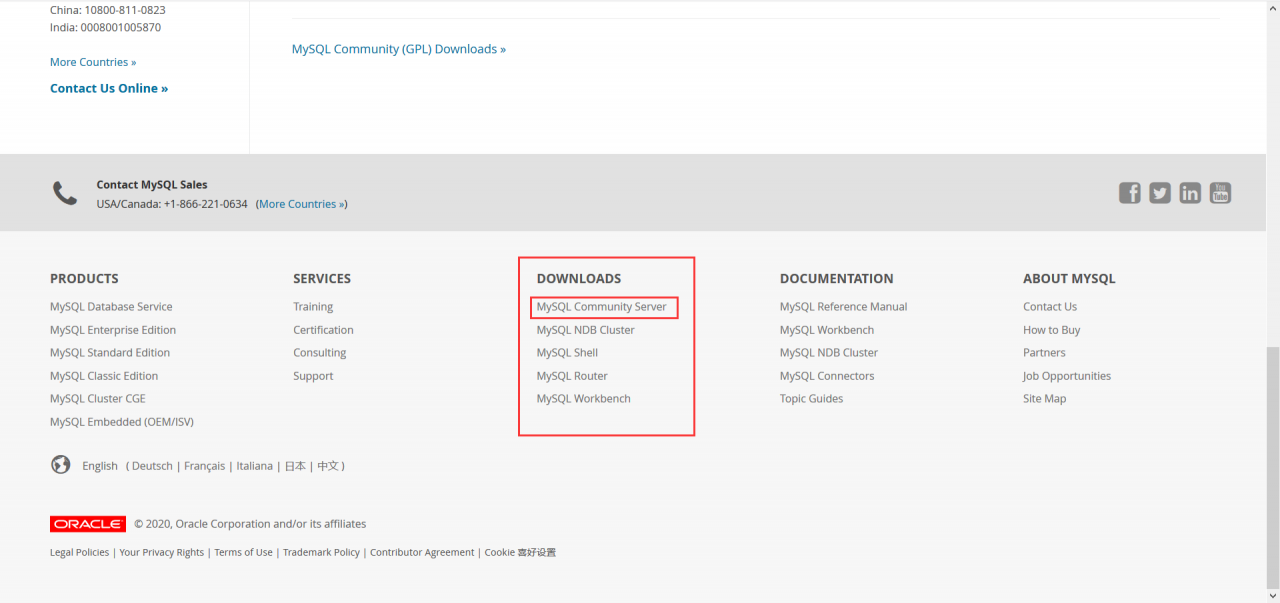Open More Countries link in sales bar

(x=302, y=204)
